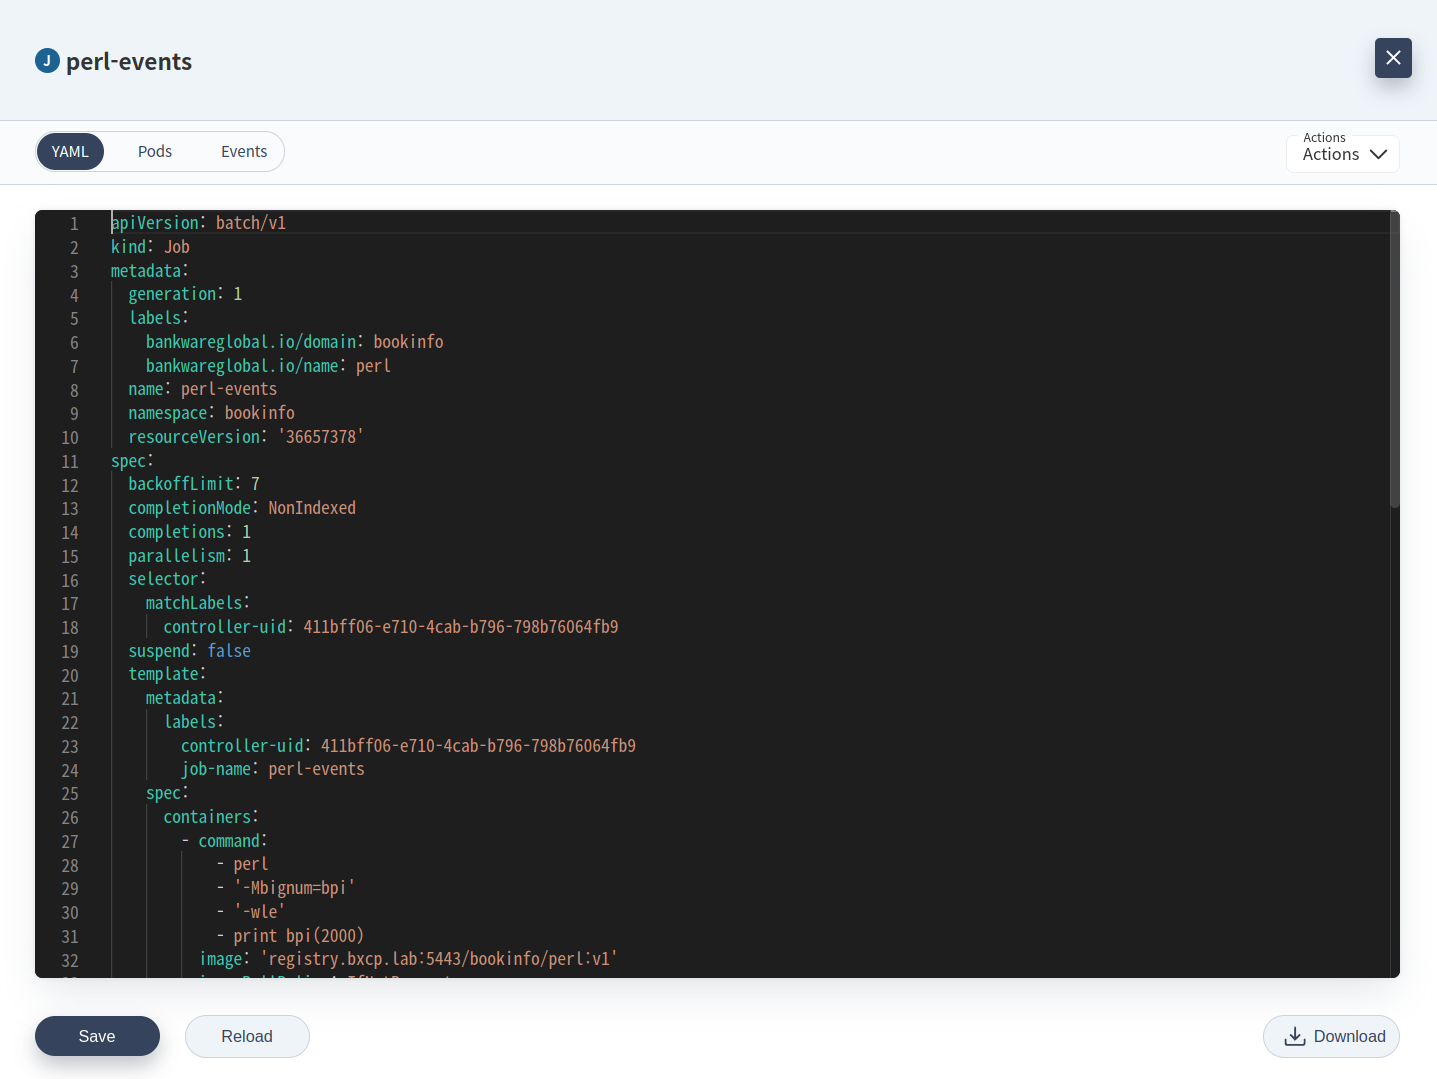
Task: Click the 'generation: 1' line
Action: pos(185,294)
